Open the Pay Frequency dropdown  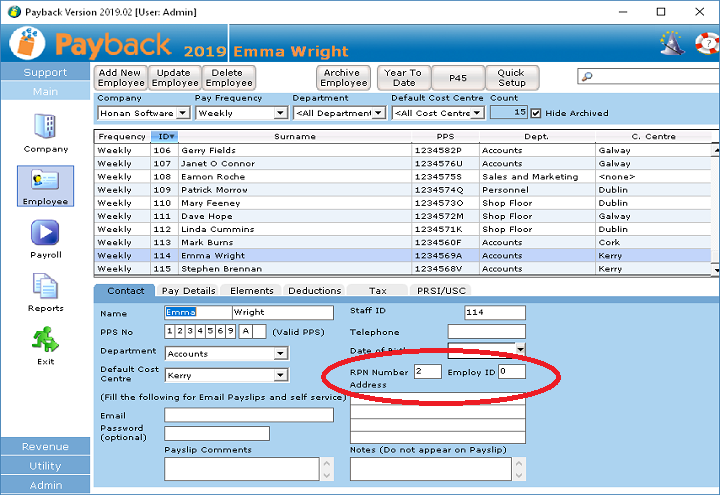281,113
